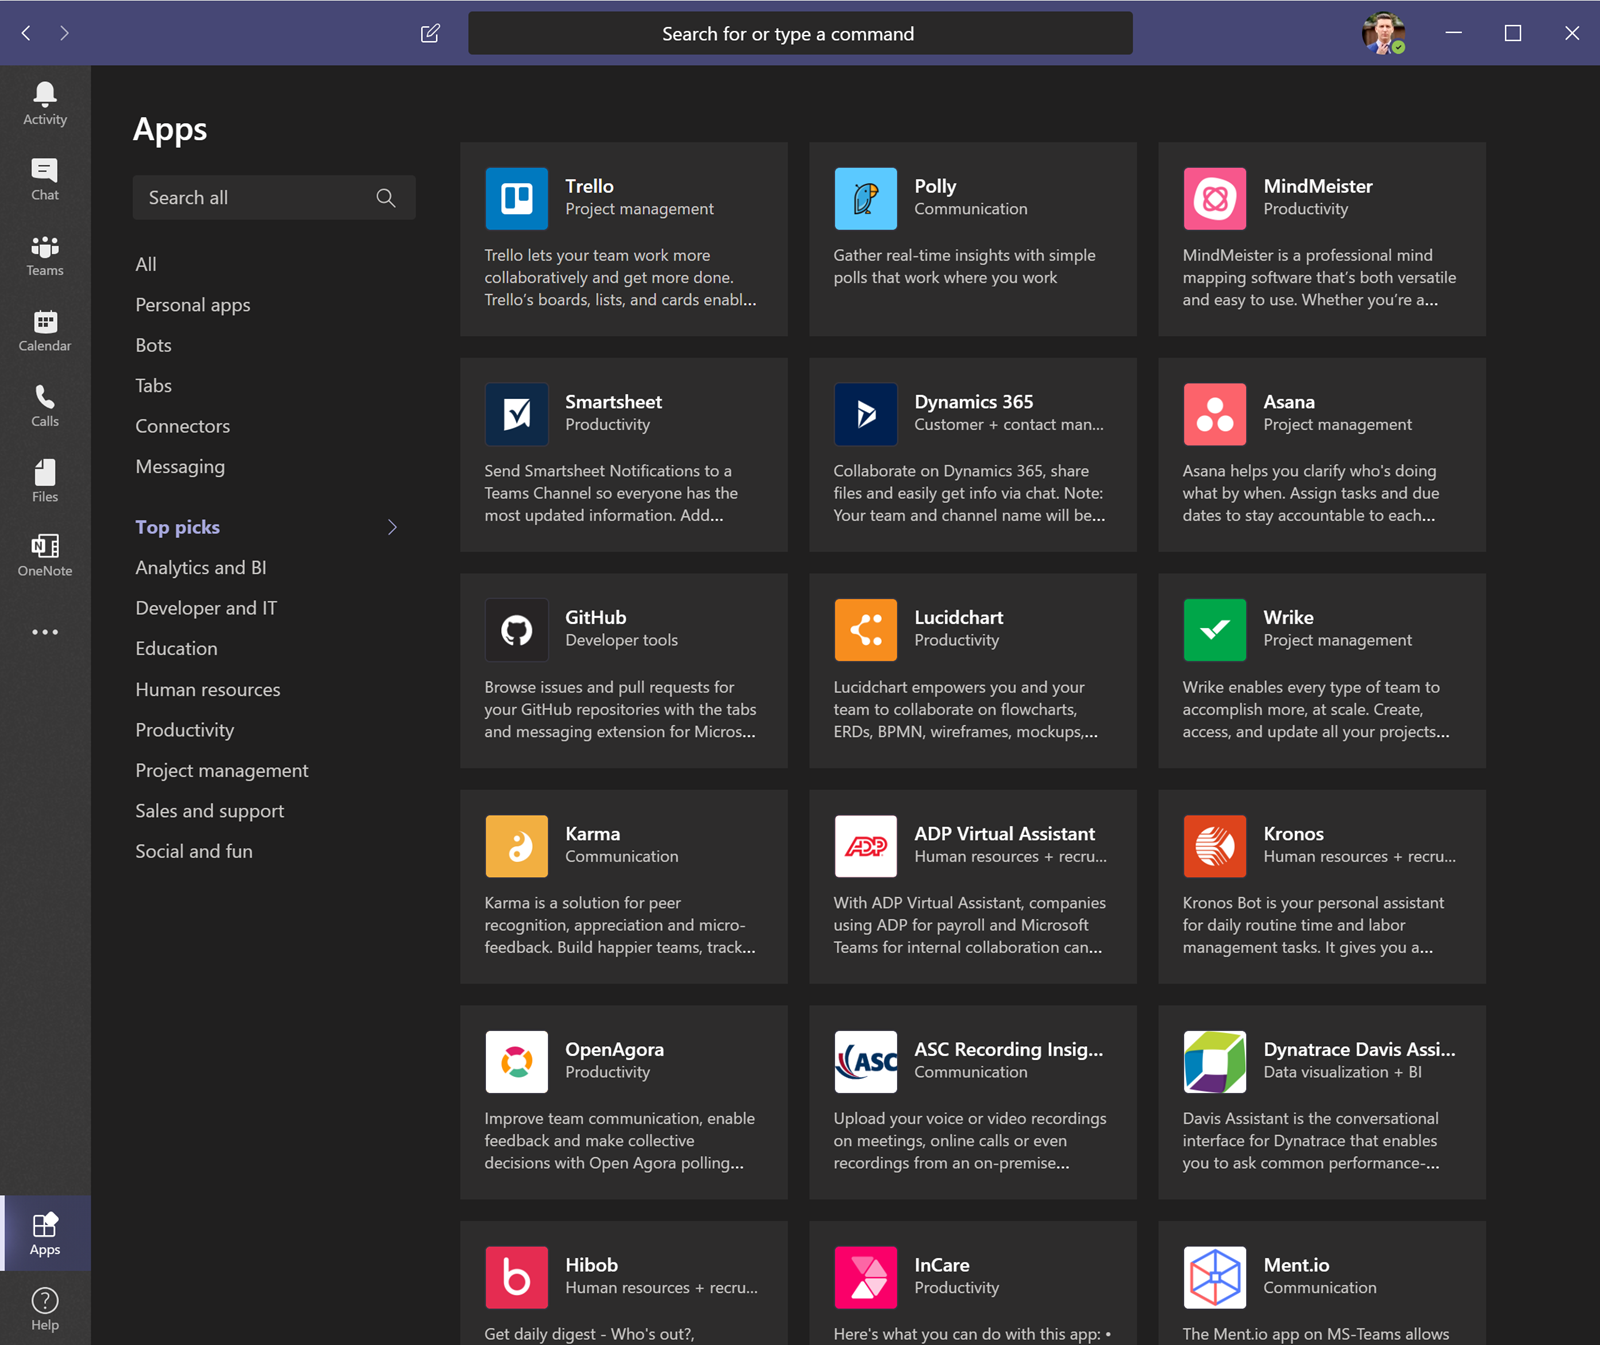
Task: Select Top picks category
Action: point(178,527)
